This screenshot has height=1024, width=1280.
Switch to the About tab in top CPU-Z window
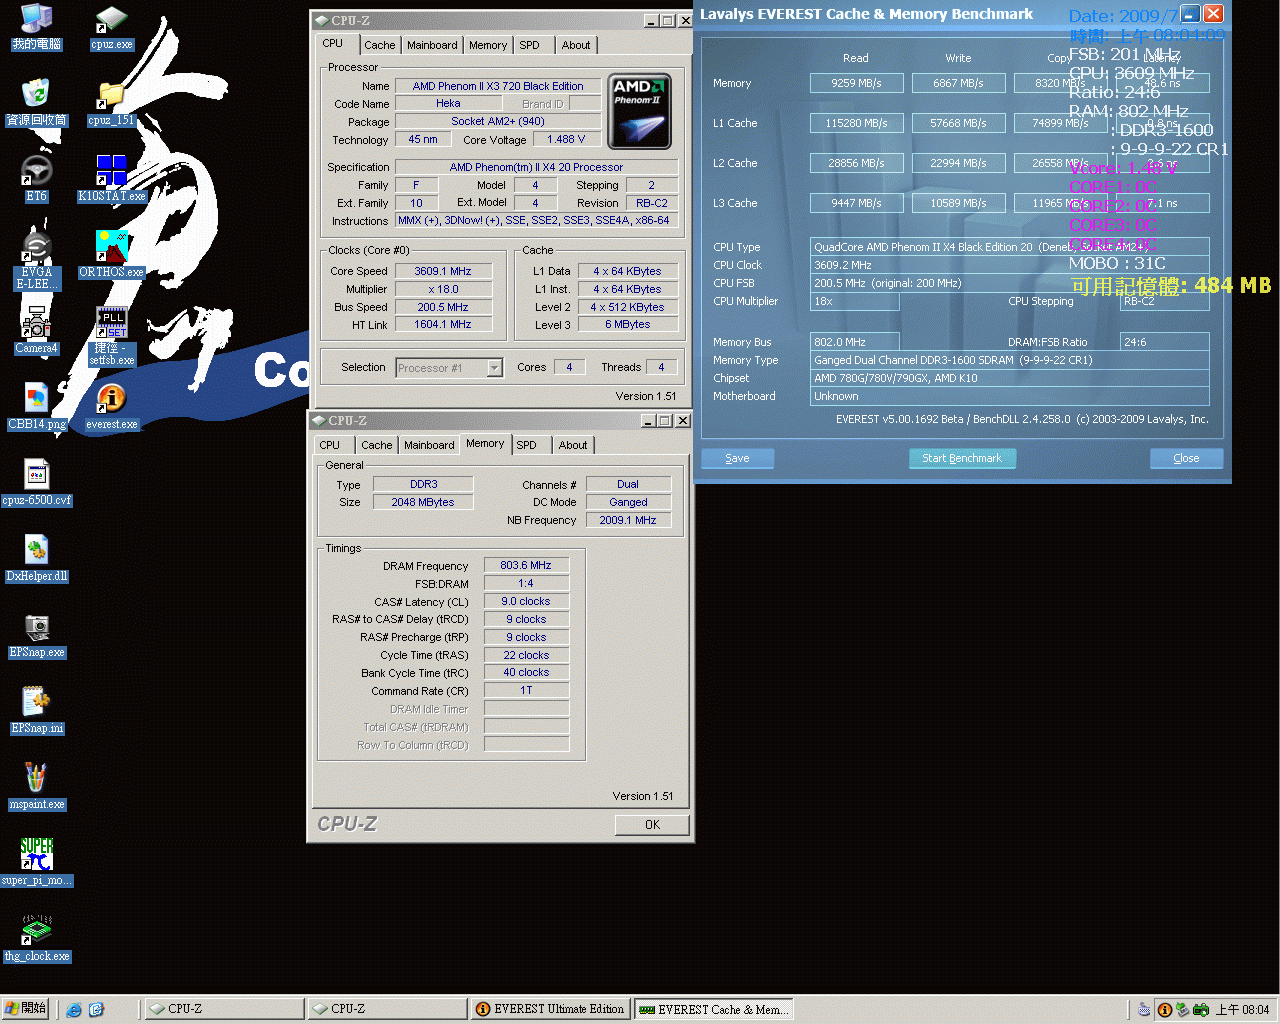(576, 45)
